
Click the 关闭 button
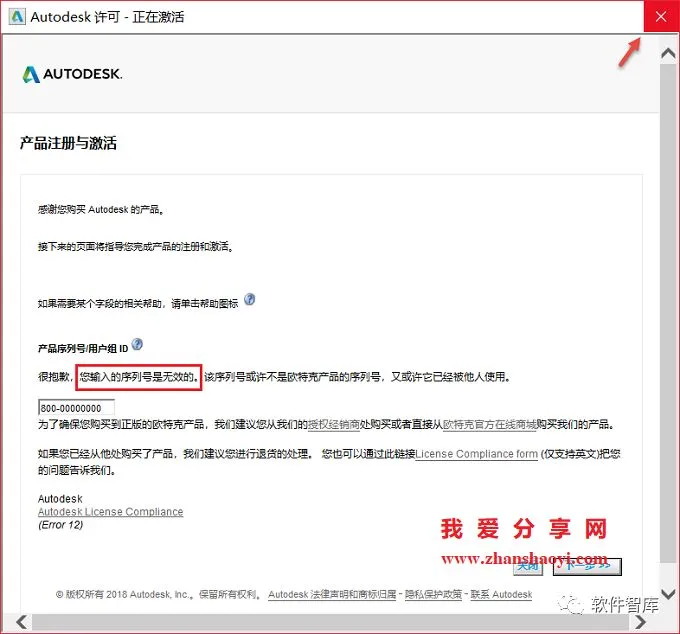click(x=528, y=567)
